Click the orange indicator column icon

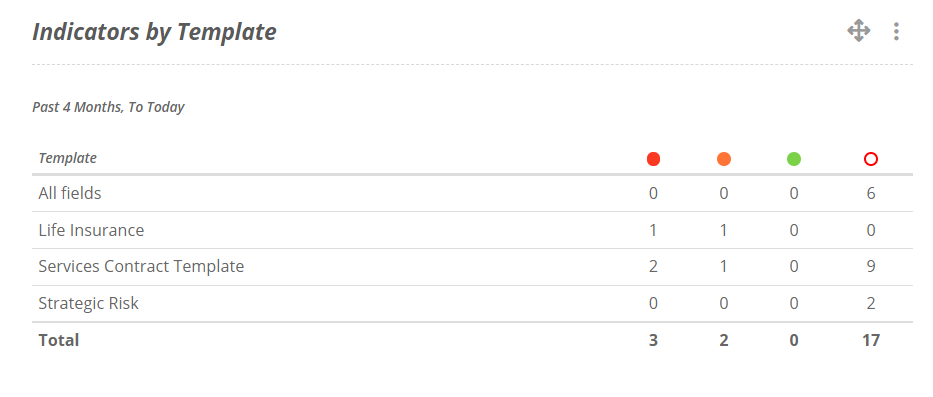(724, 159)
